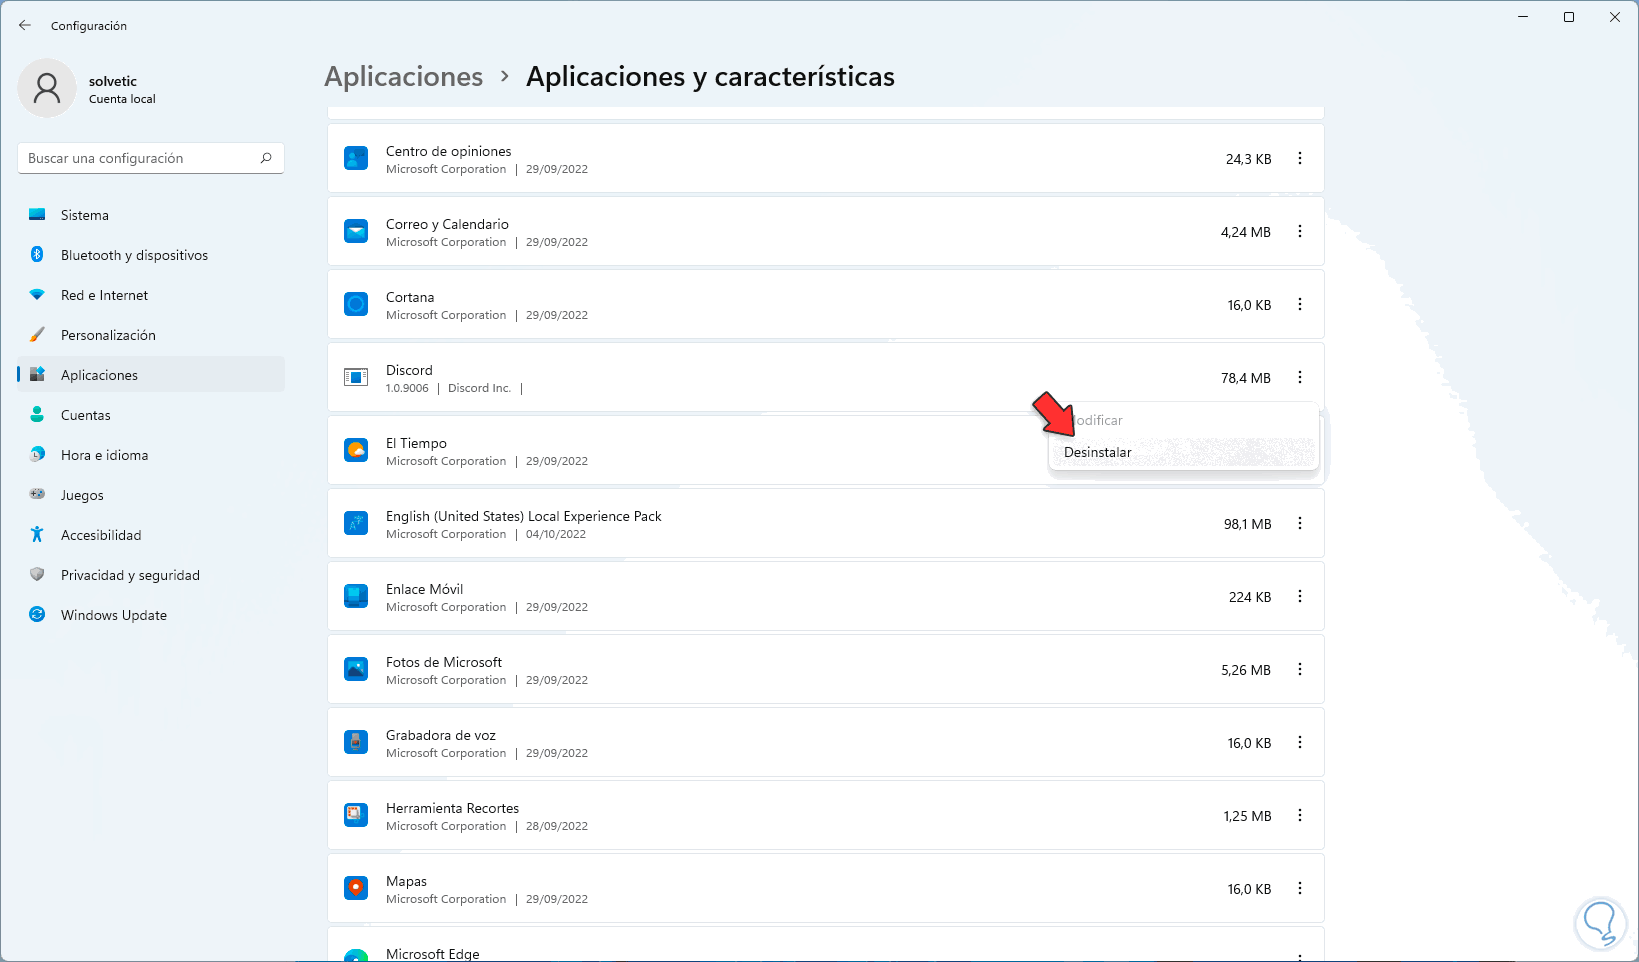The image size is (1639, 962).
Task: Click the Aplicaciones y características heading
Action: (710, 77)
